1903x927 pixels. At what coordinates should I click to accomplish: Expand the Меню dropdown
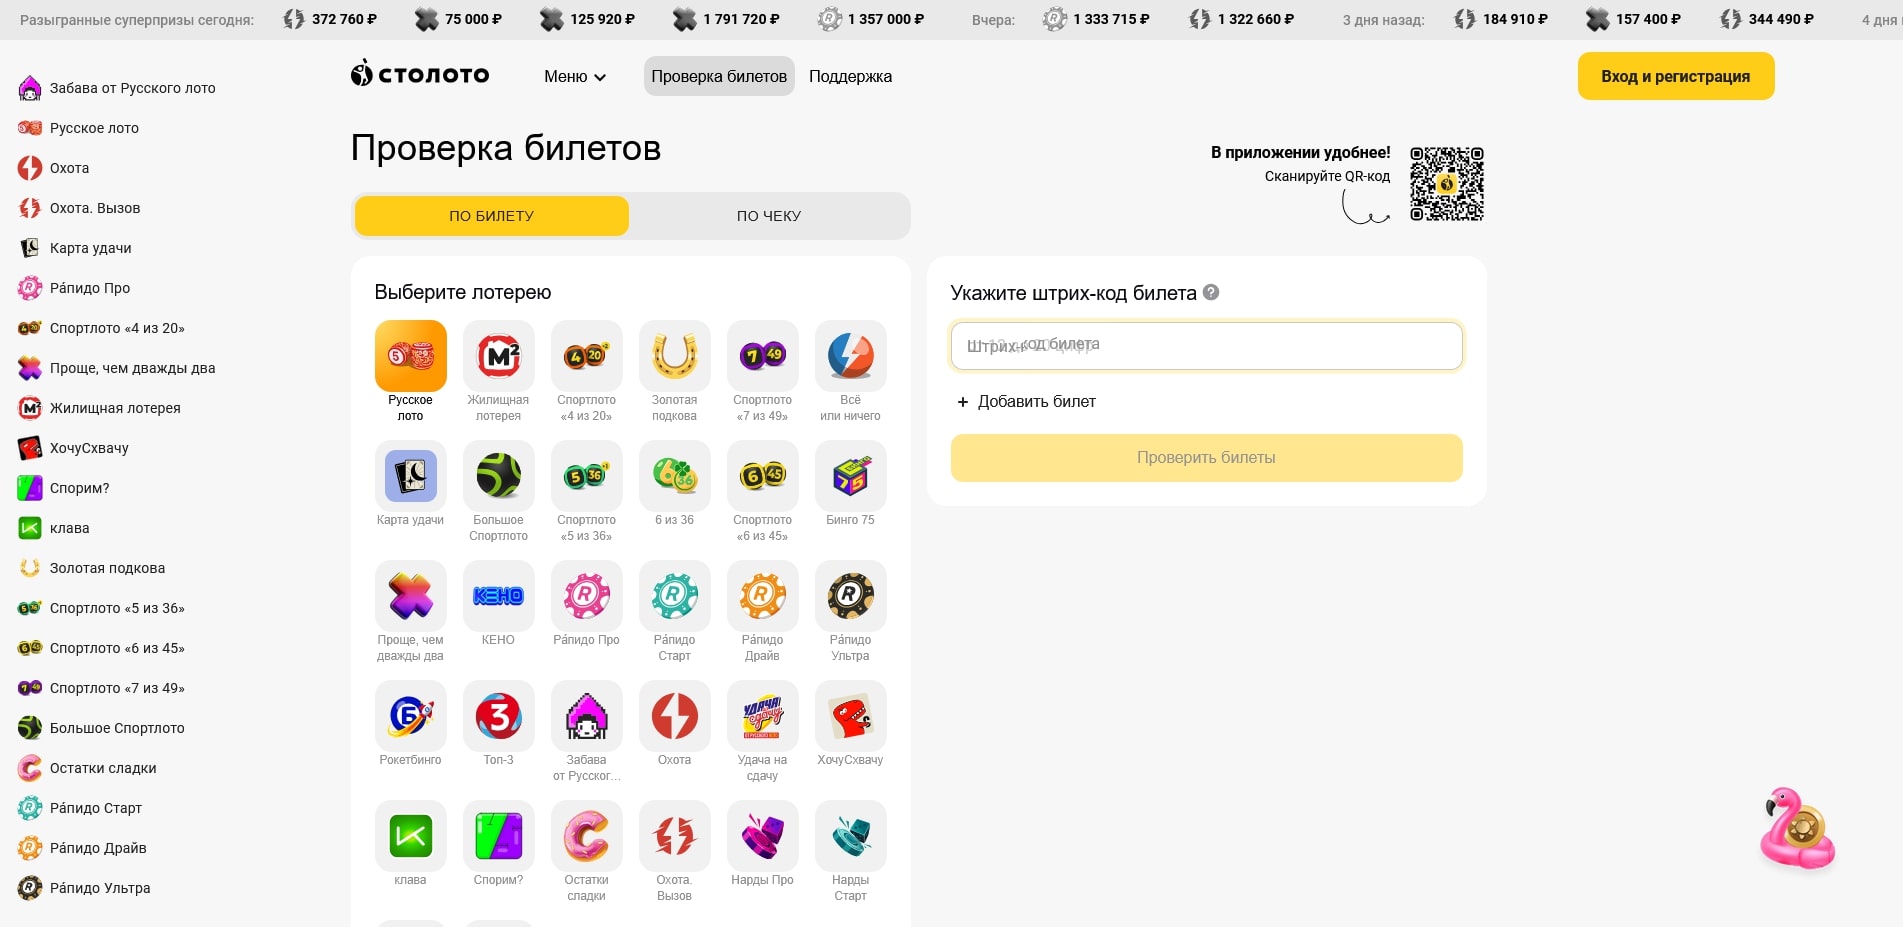tap(575, 77)
